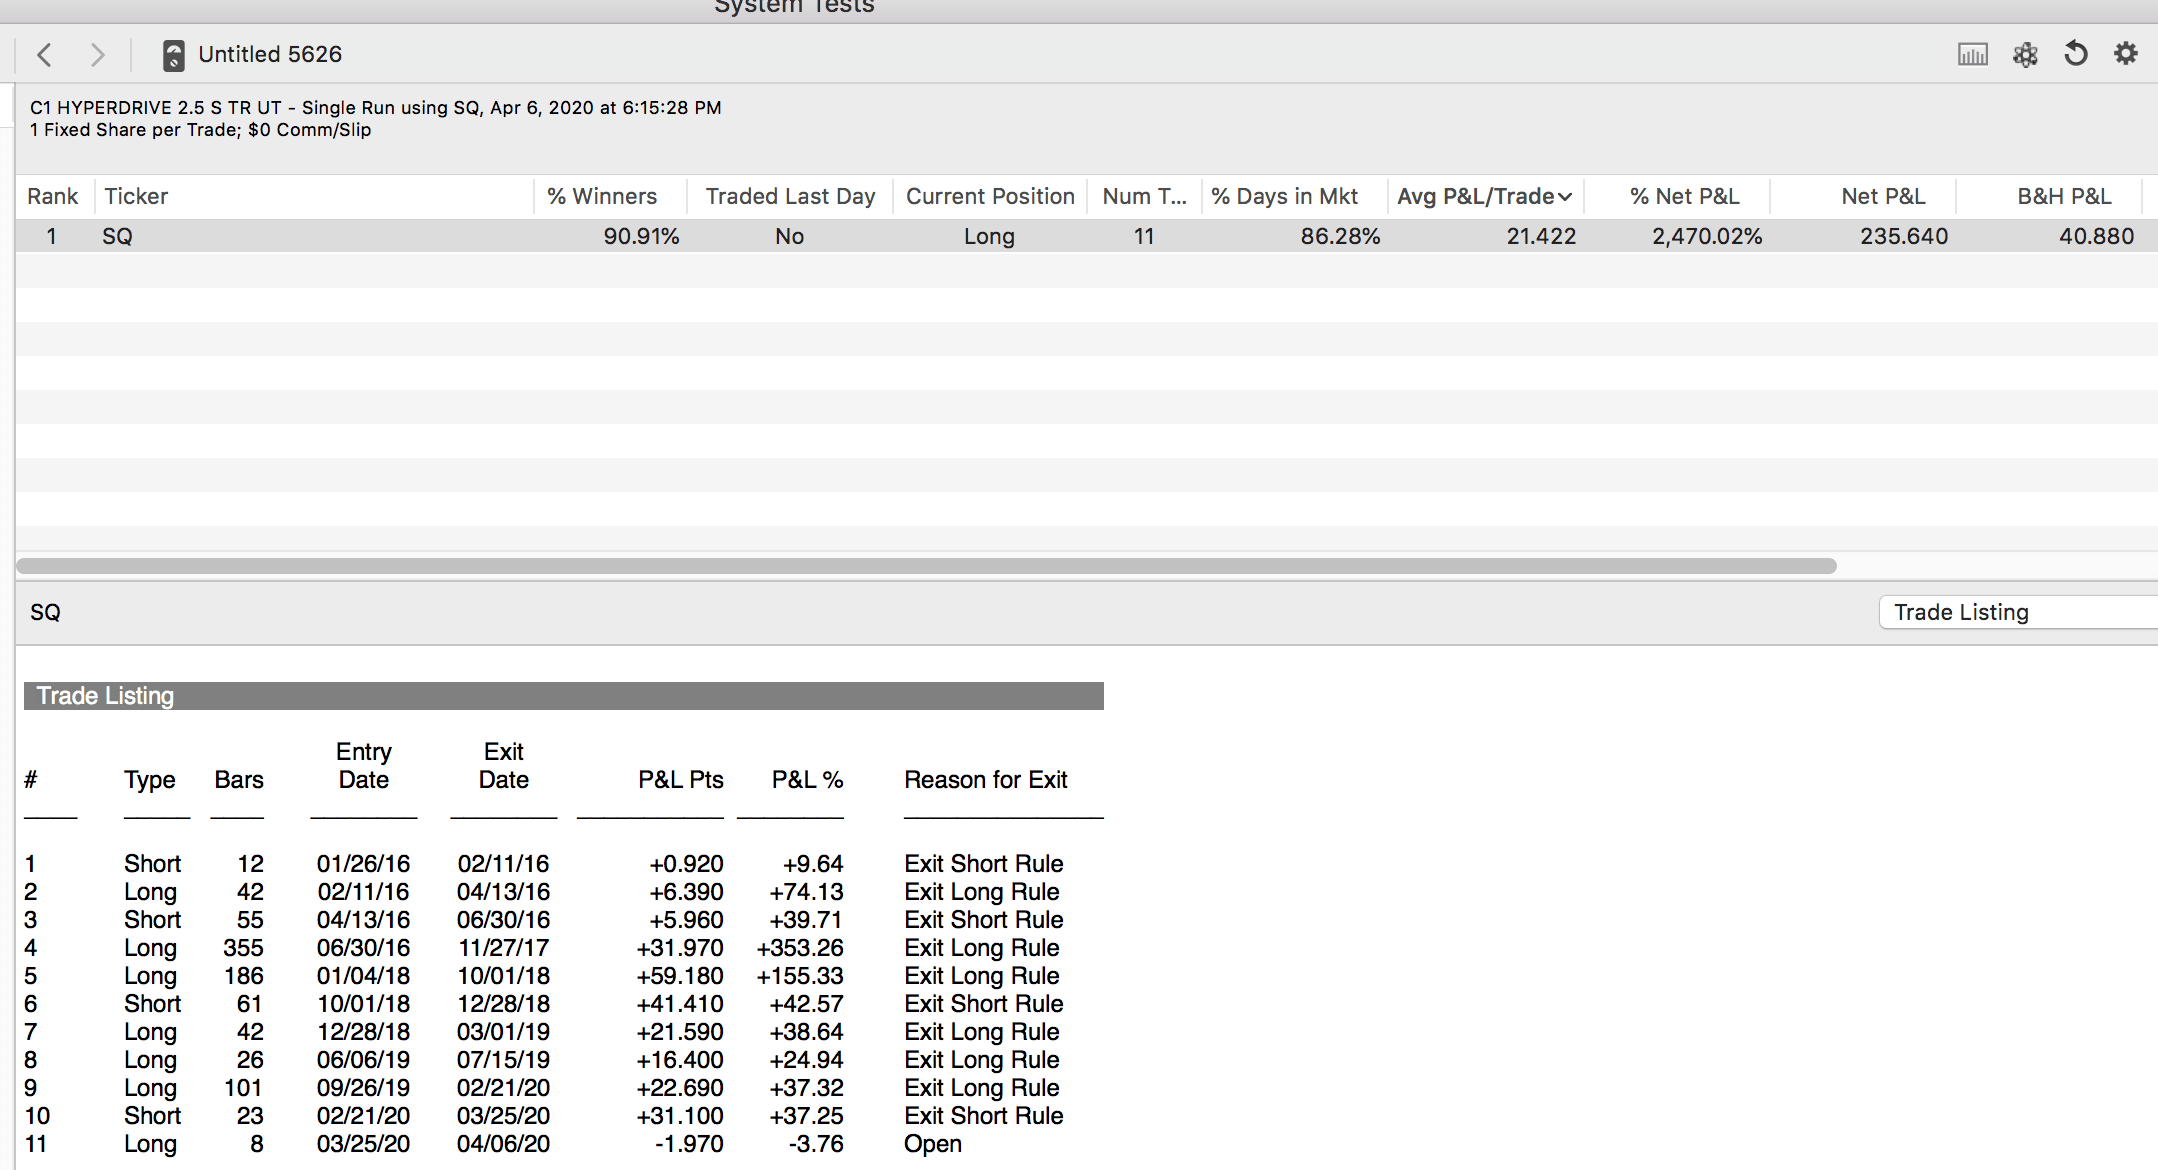Click the back navigation arrow
Screen dimensions: 2158x1170
45,54
